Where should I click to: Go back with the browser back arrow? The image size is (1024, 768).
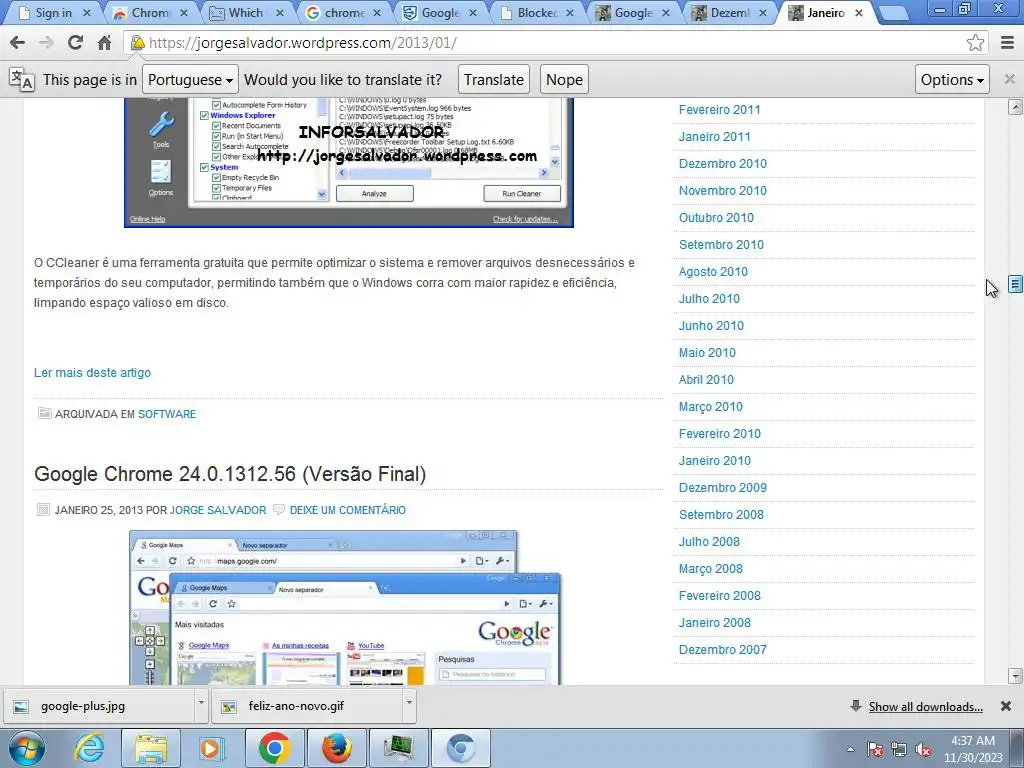point(18,43)
